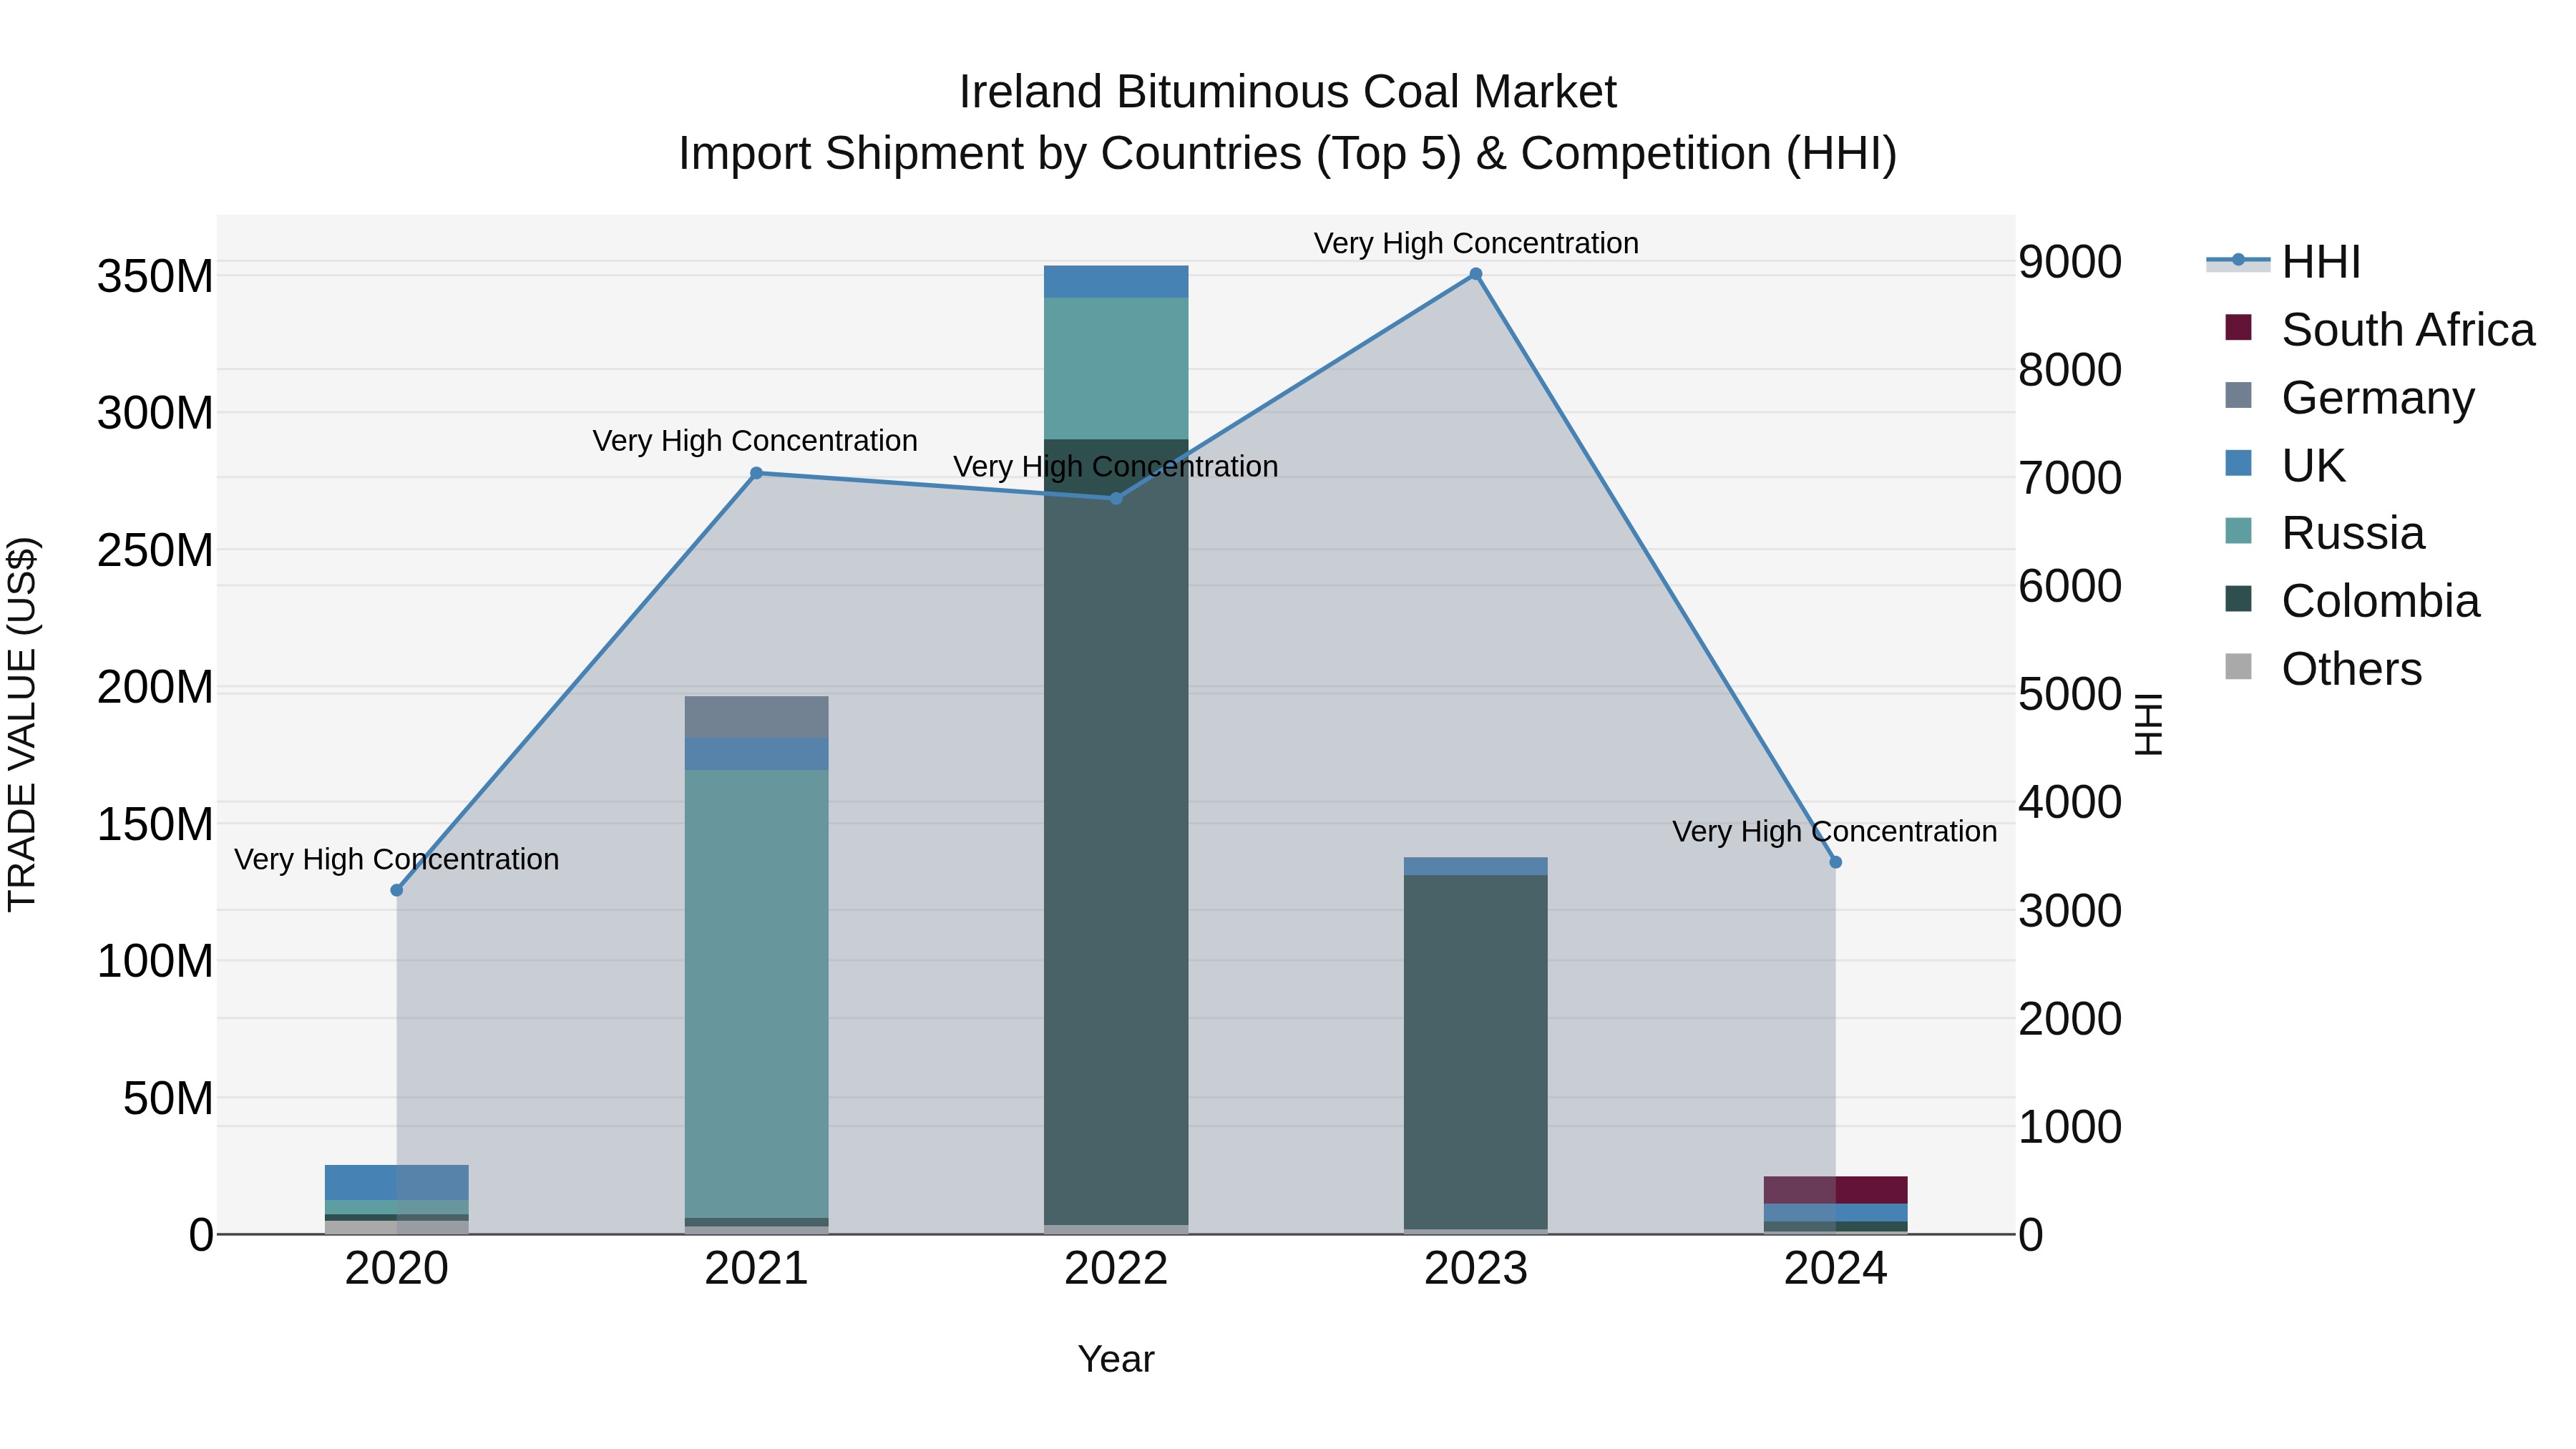2576x1449 pixels.
Task: Click the 2020 x-axis label
Action: click(397, 1269)
